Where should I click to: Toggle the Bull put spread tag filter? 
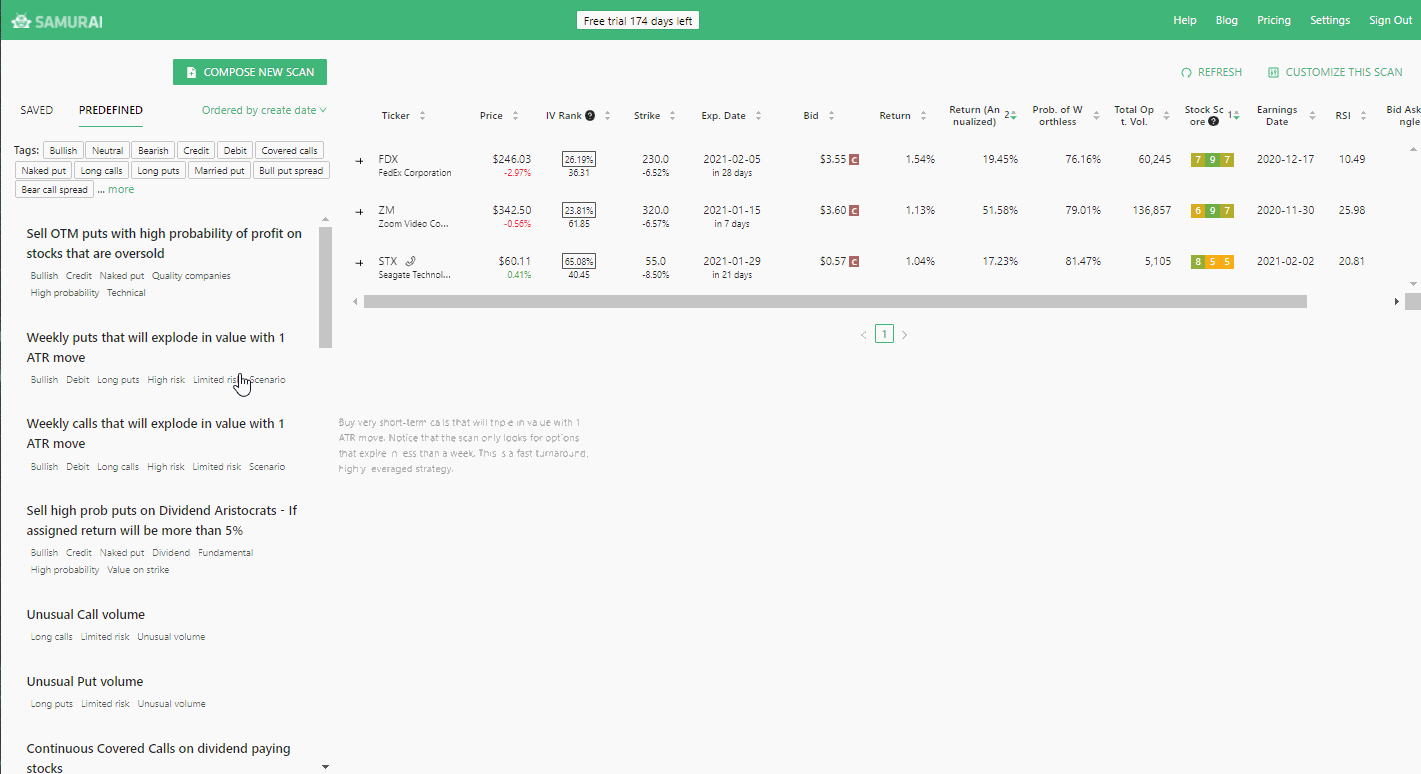pos(290,170)
